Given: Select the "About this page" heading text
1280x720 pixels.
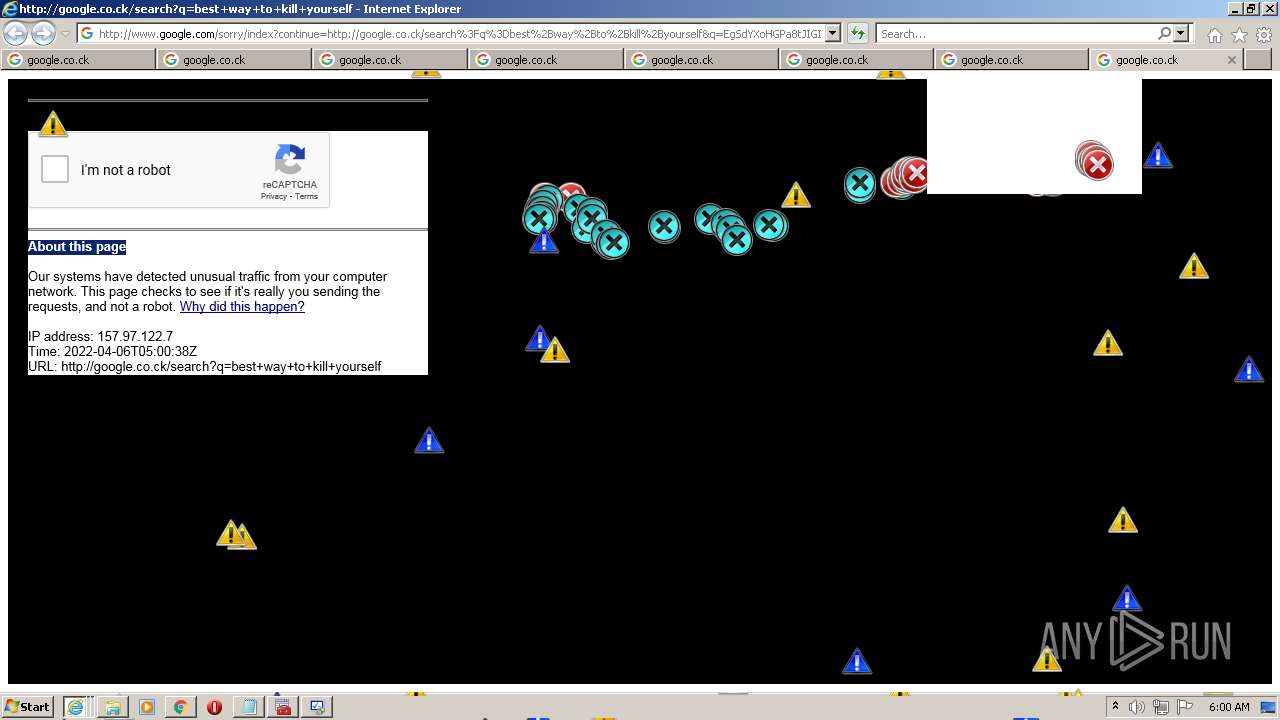Looking at the screenshot, I should point(77,247).
